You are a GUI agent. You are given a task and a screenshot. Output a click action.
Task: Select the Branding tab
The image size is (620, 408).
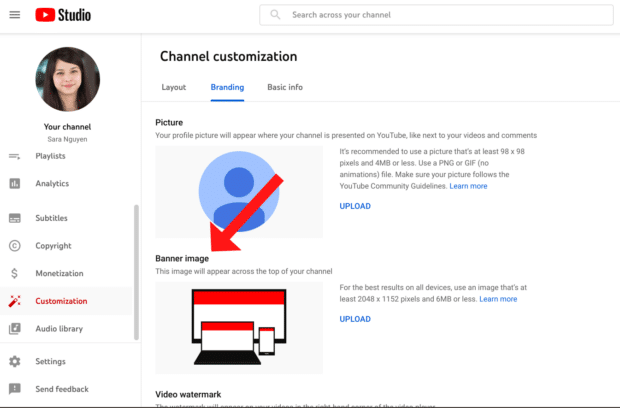227,87
